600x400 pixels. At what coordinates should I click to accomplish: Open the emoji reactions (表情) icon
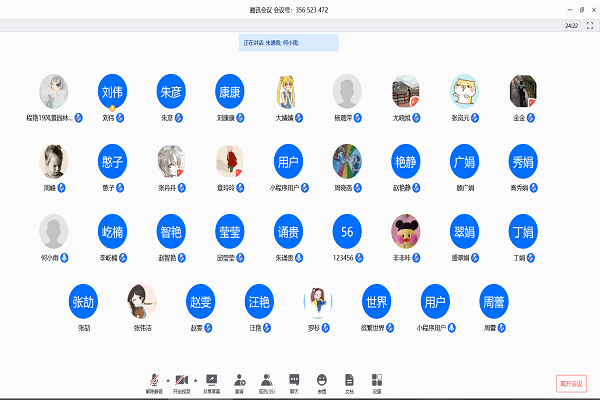[x=322, y=381]
